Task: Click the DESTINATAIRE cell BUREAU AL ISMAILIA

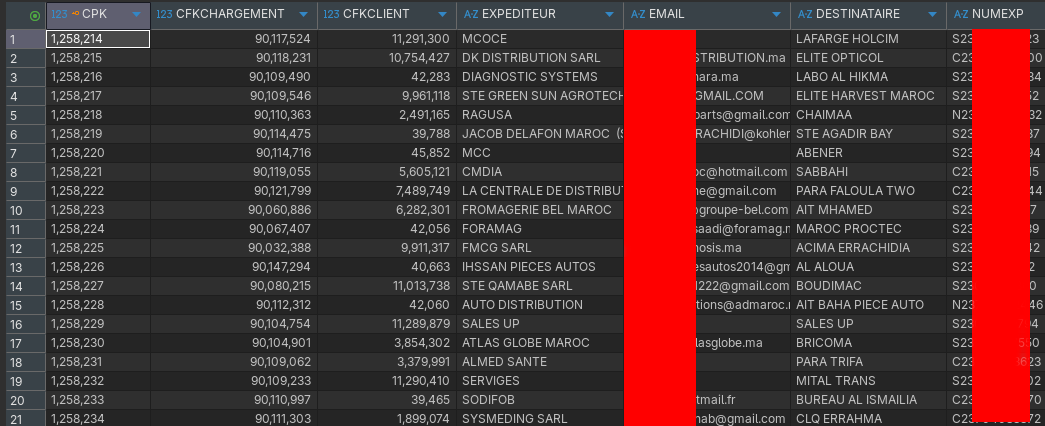Action: (x=868, y=400)
